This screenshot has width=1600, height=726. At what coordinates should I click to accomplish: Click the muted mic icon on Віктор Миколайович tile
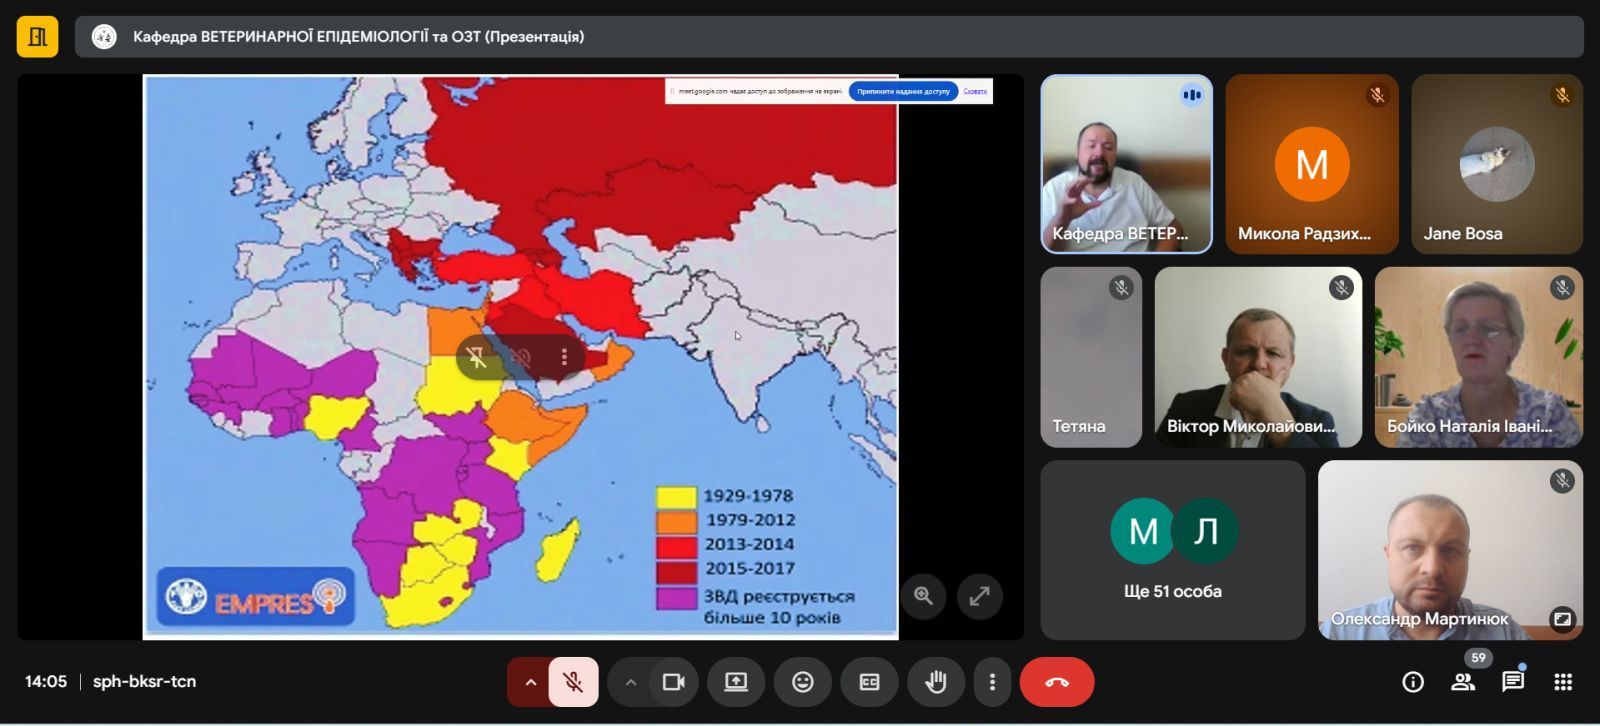point(1341,288)
